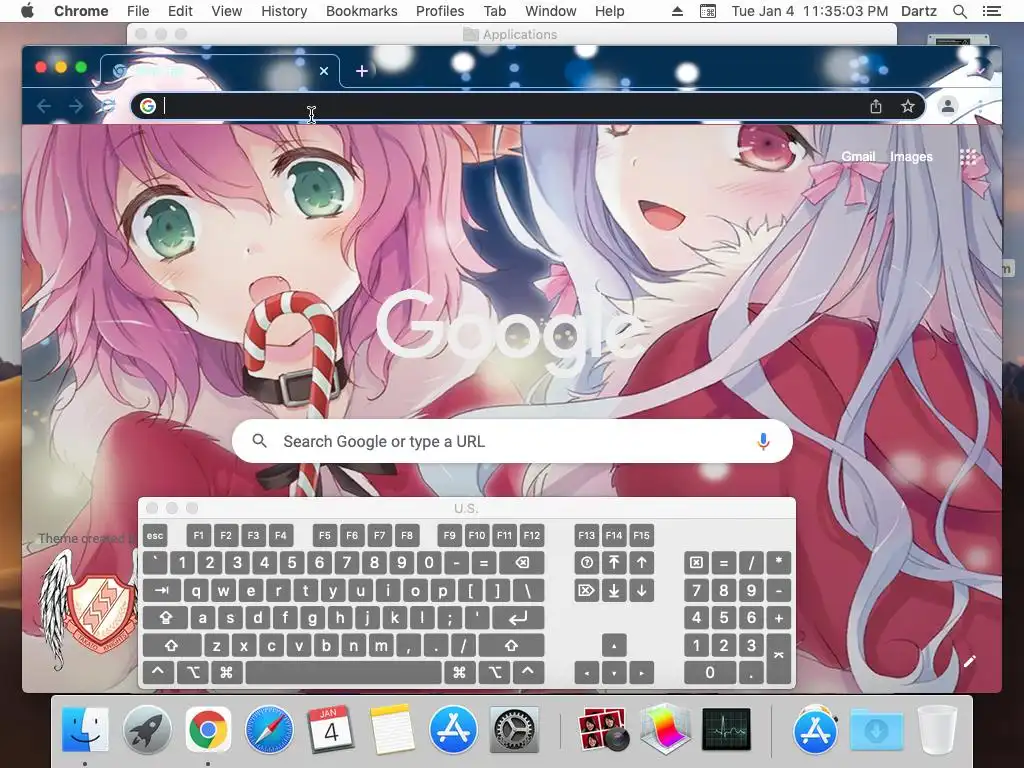Viewport: 1024px width, 768px height.
Task: Open Activity Monitor from the Dock
Action: click(x=726, y=729)
